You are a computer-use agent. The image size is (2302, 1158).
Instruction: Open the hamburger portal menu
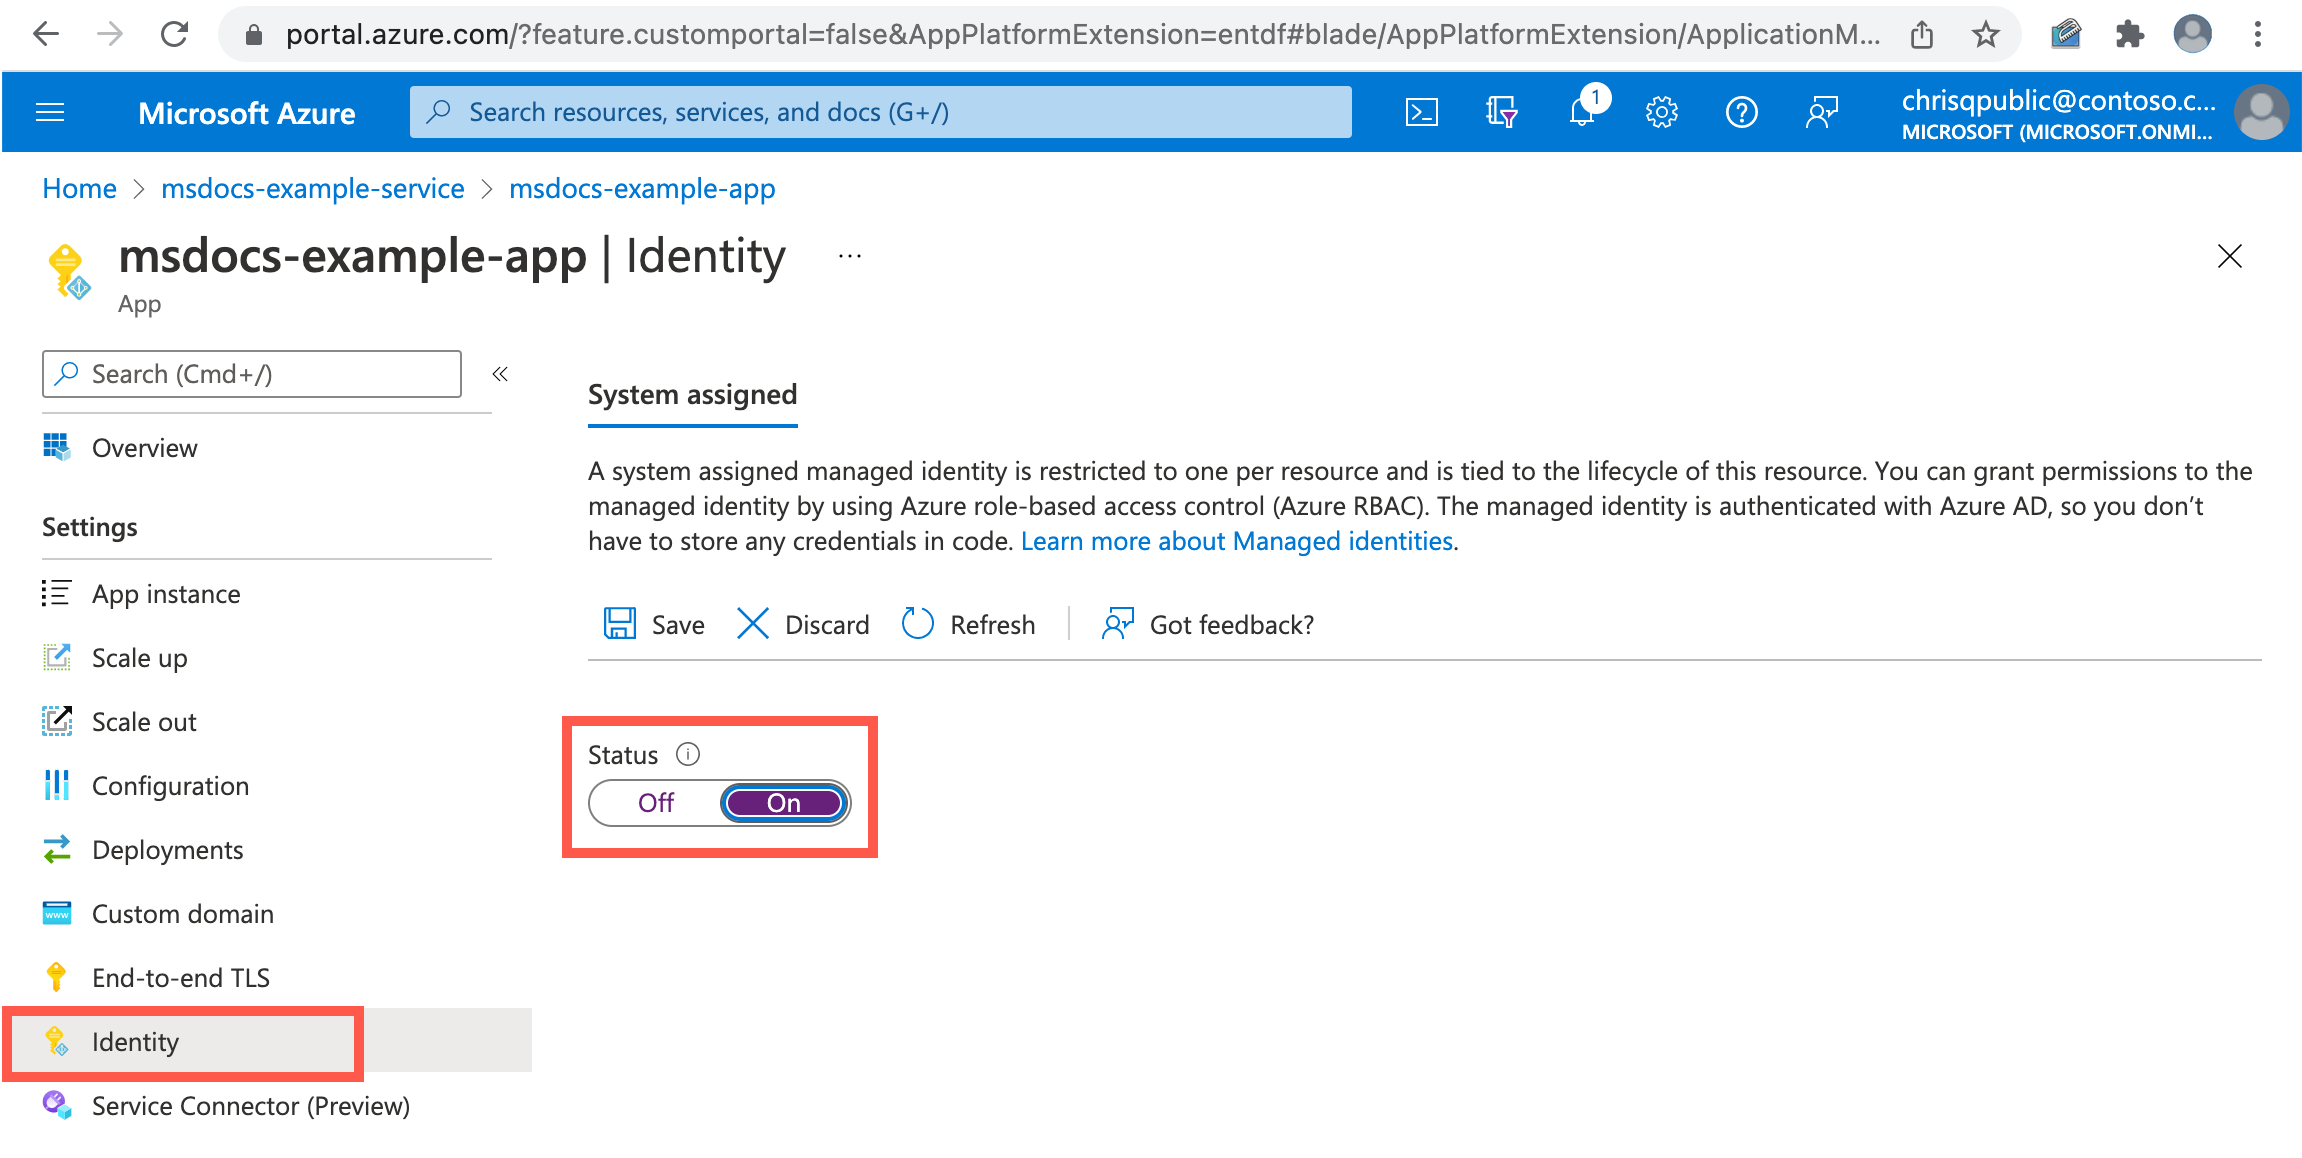pyautogui.click(x=50, y=112)
